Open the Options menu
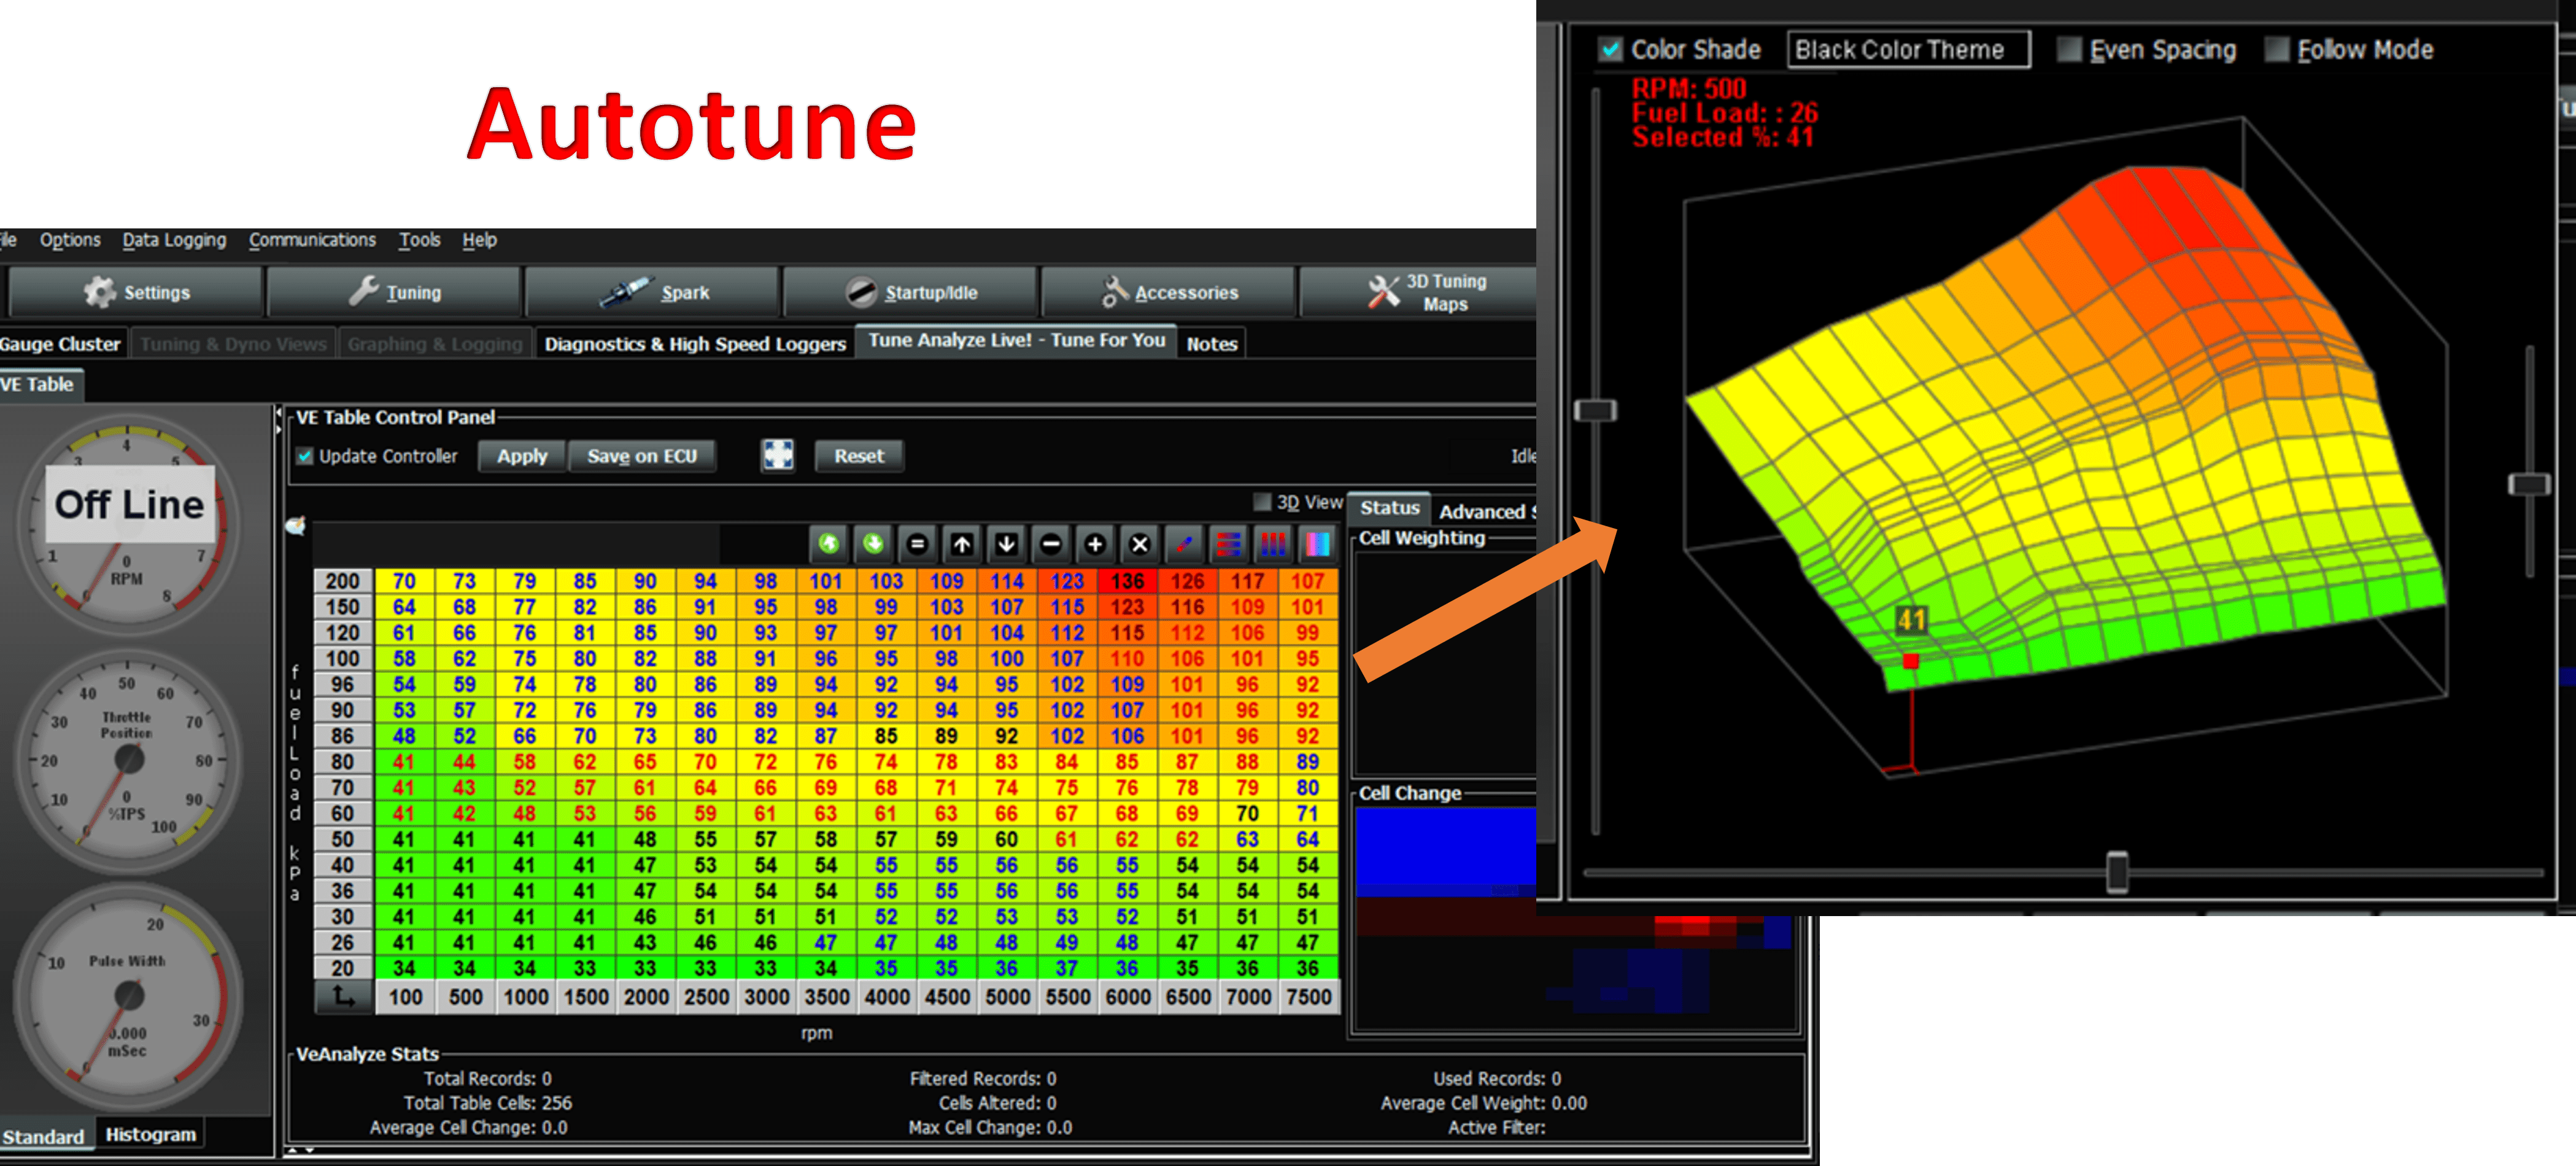 tap(70, 240)
